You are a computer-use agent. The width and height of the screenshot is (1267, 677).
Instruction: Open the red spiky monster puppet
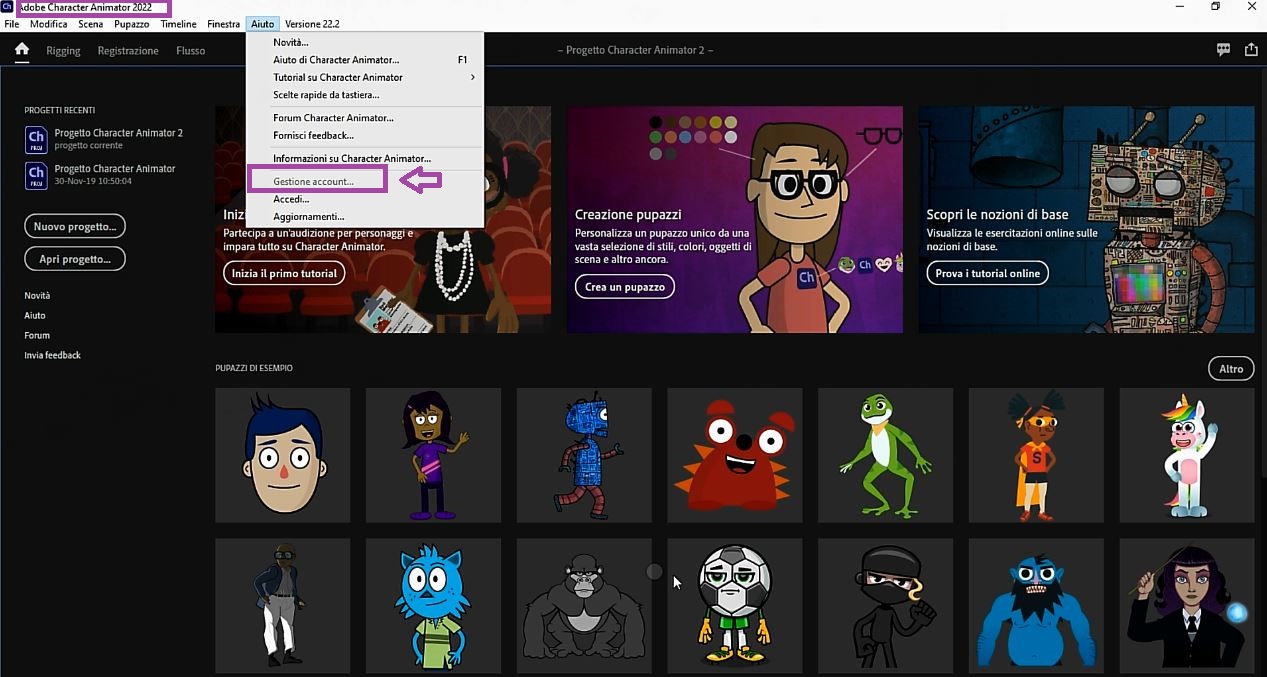pyautogui.click(x=735, y=455)
